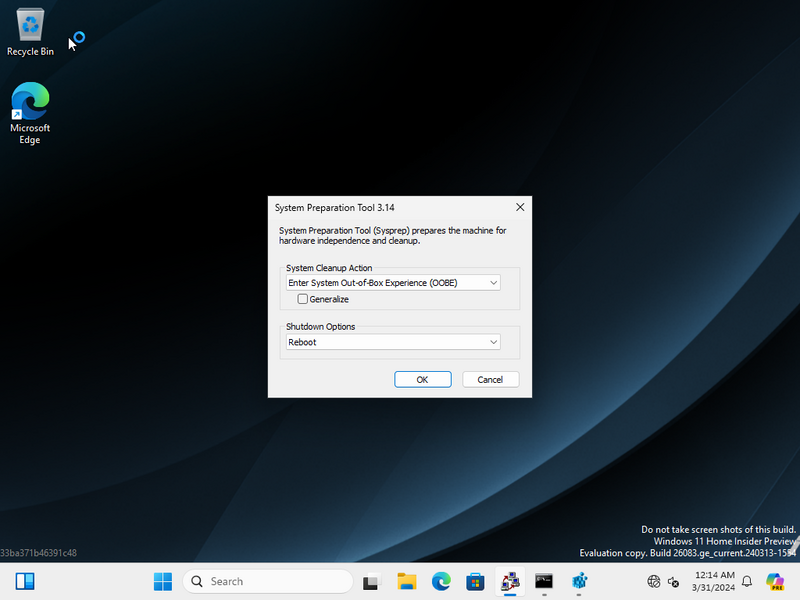The width and height of the screenshot is (800, 600).
Task: Switch to the Command Prompt taskbar window
Action: (x=544, y=581)
